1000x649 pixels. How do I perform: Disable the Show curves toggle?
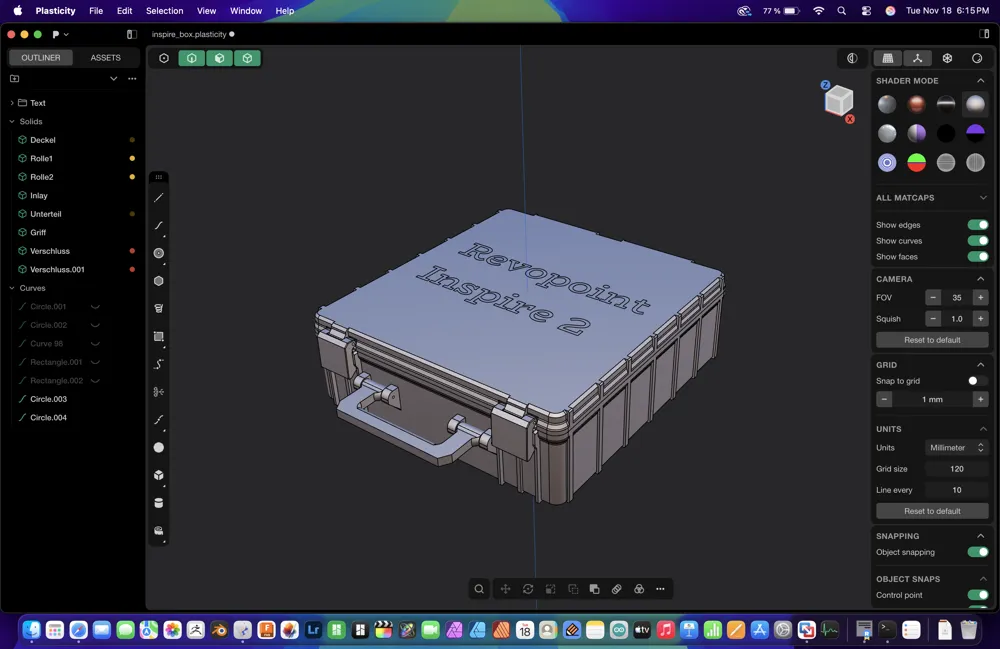(x=978, y=240)
